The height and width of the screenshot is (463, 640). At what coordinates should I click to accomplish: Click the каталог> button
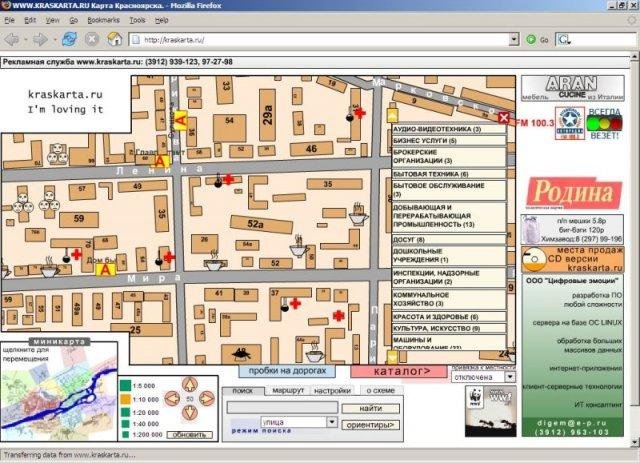coord(399,372)
